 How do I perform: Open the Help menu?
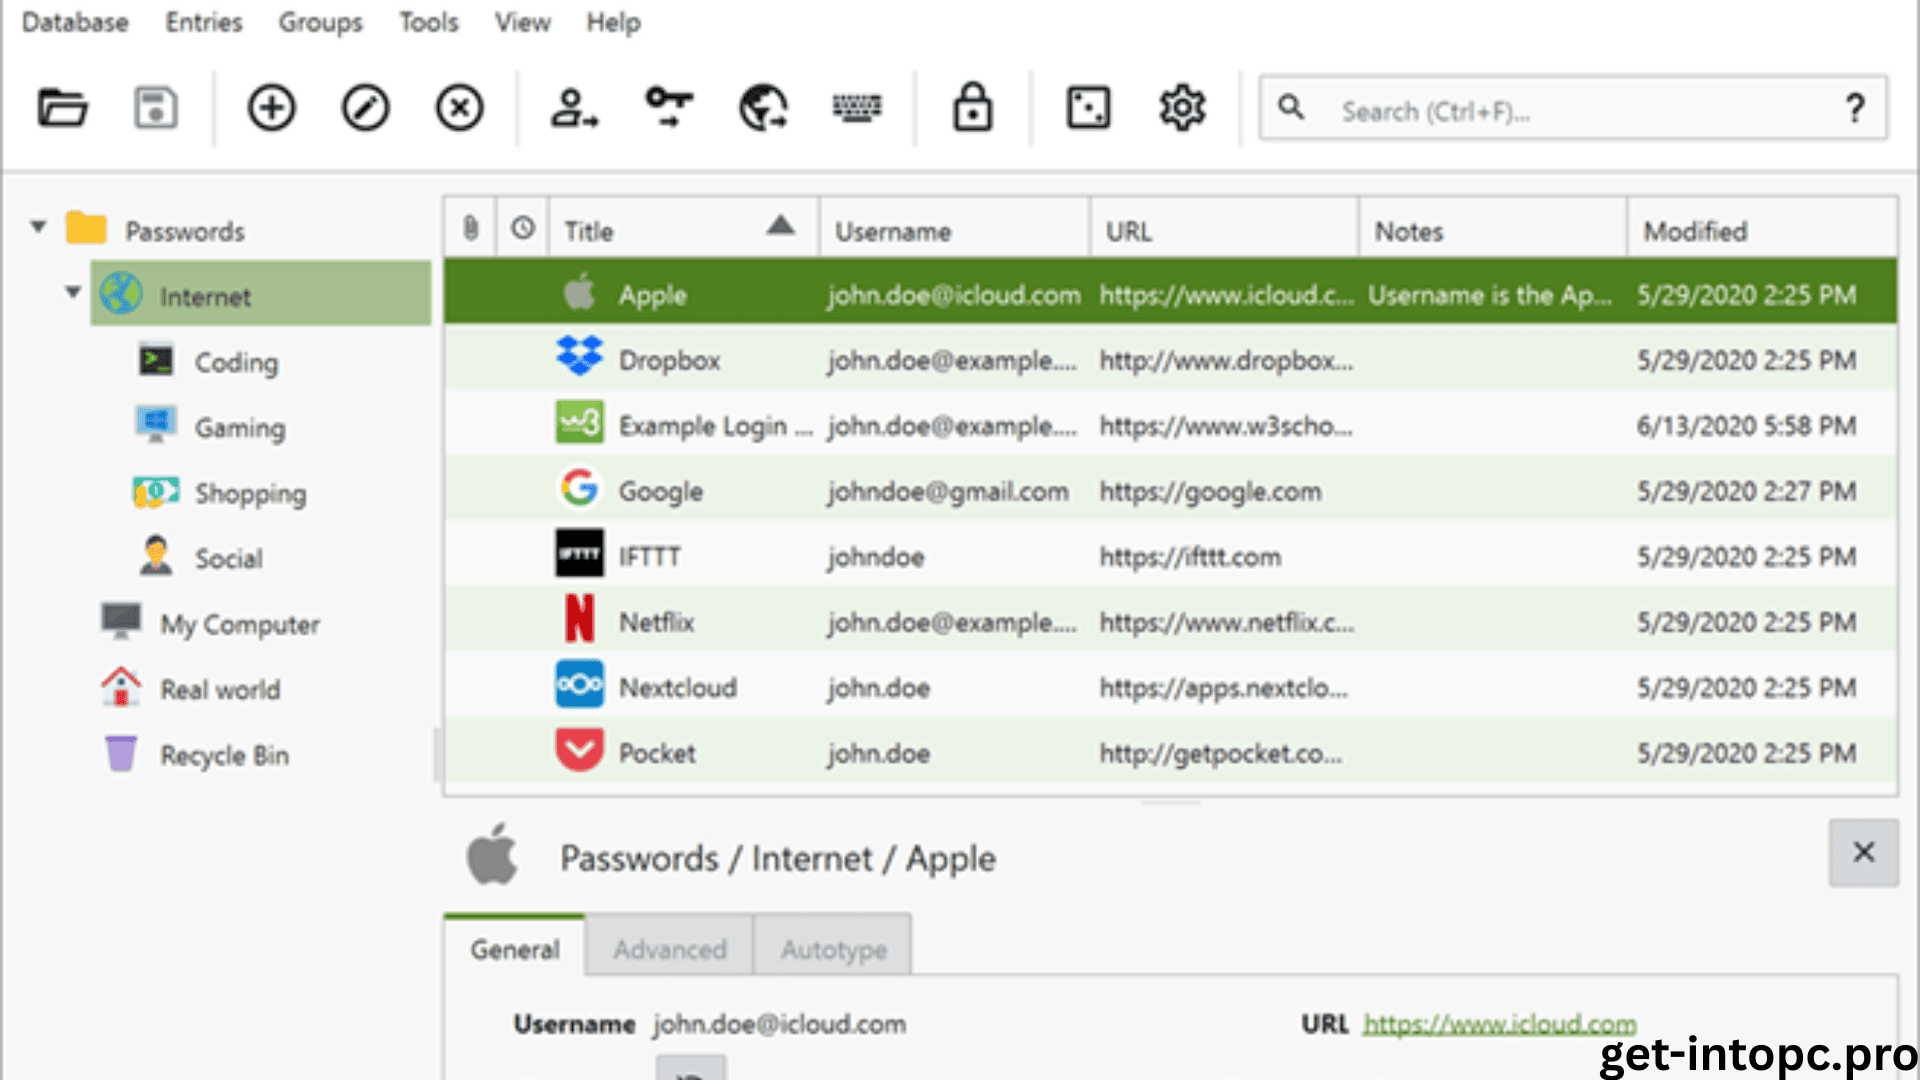tap(613, 22)
